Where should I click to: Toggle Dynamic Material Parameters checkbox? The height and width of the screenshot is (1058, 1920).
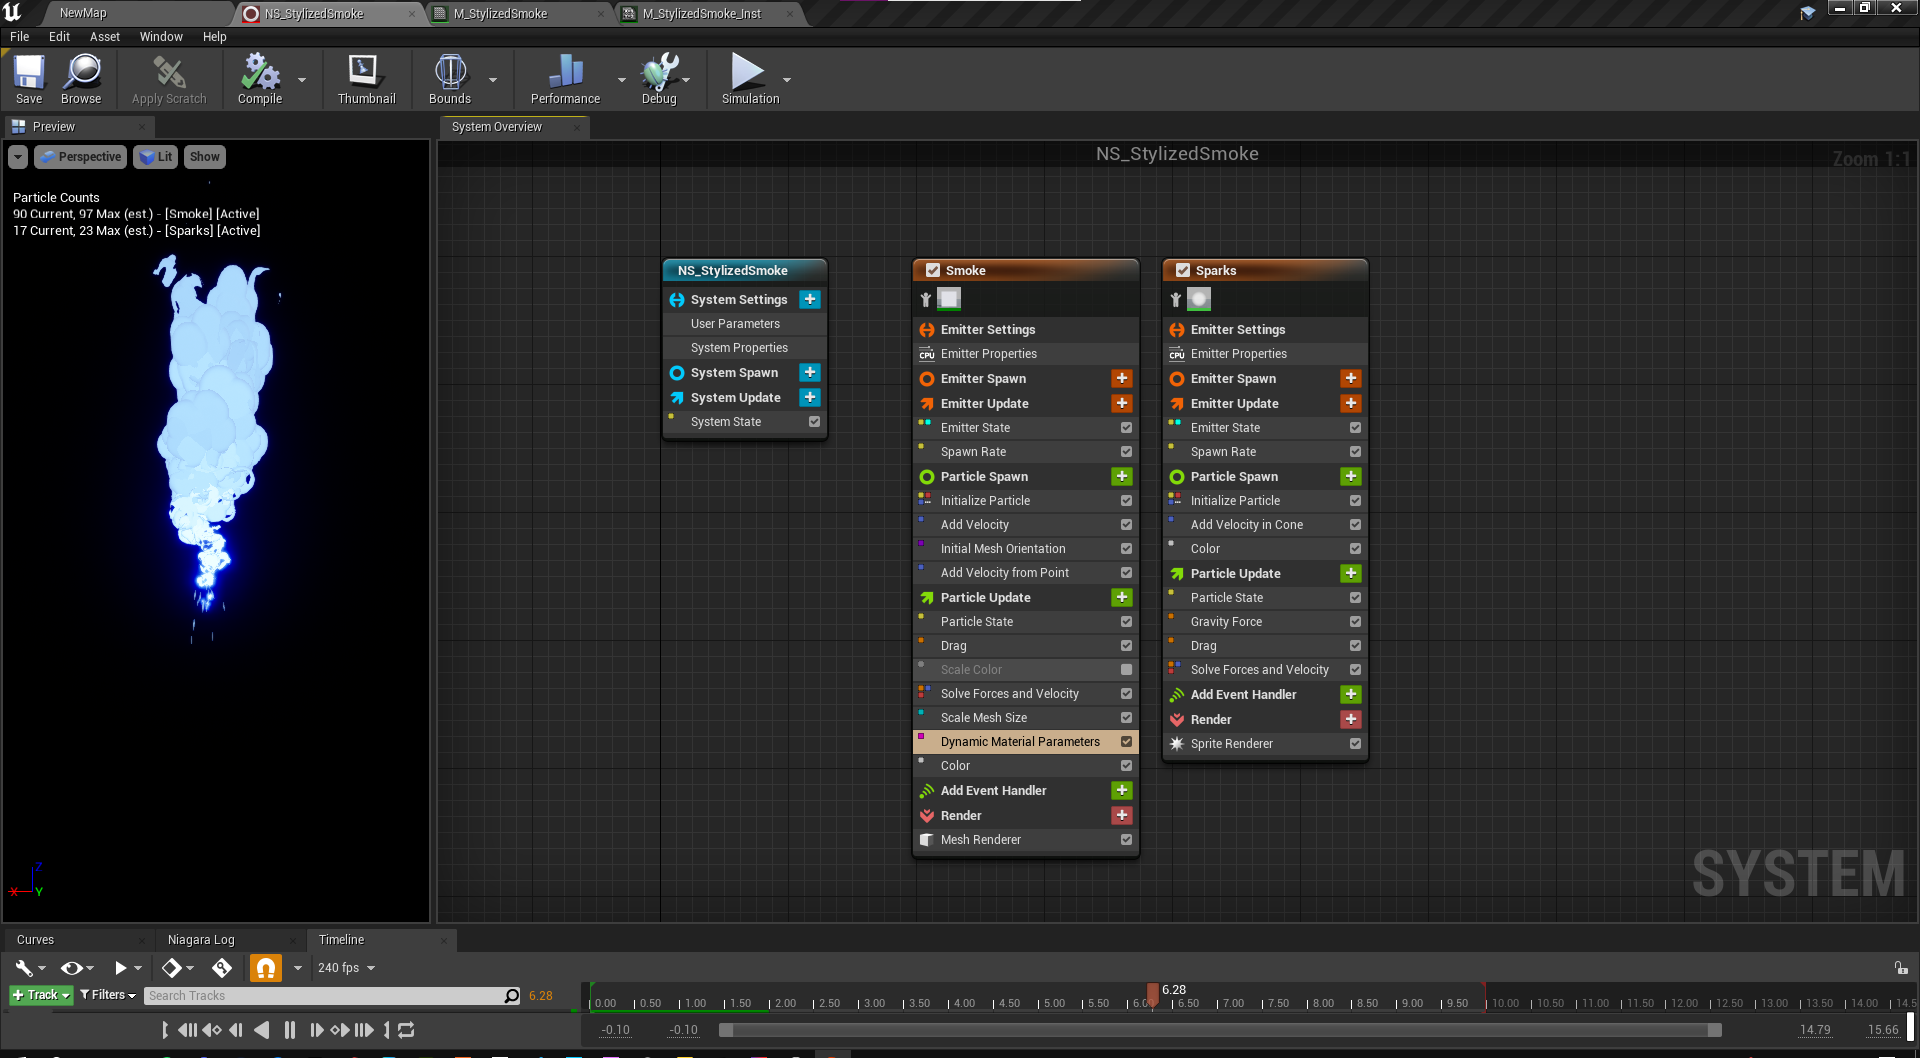[1126, 741]
